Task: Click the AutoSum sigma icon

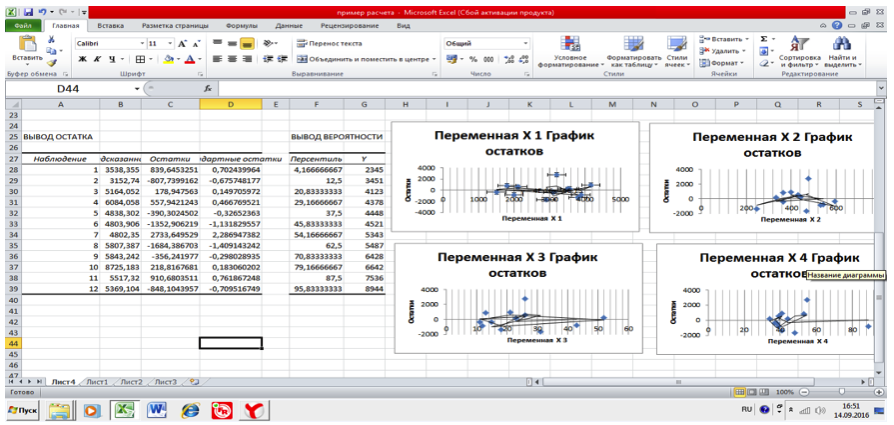Action: (764, 39)
